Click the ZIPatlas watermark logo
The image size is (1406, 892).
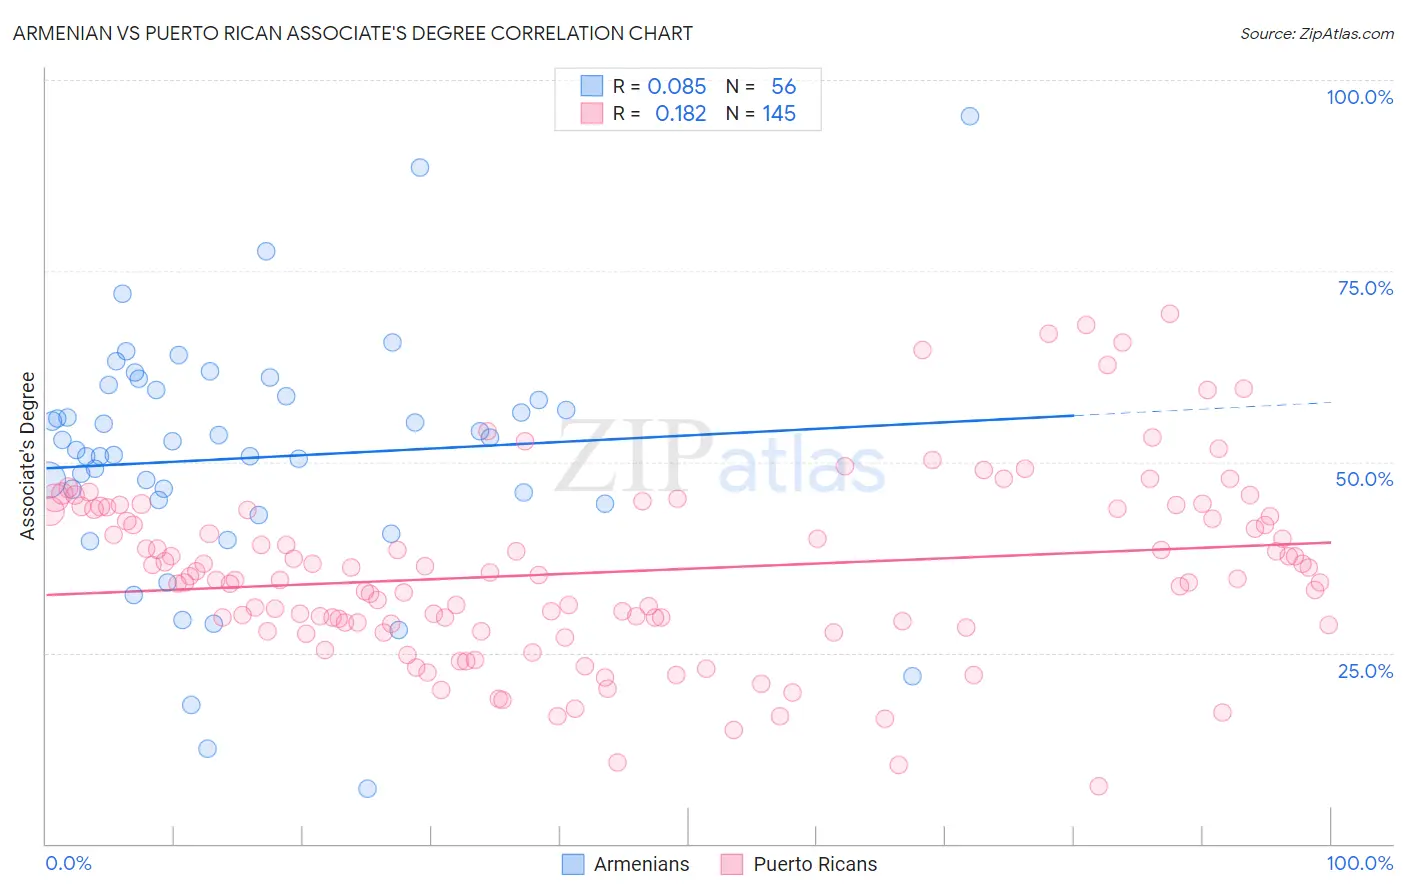(x=720, y=458)
